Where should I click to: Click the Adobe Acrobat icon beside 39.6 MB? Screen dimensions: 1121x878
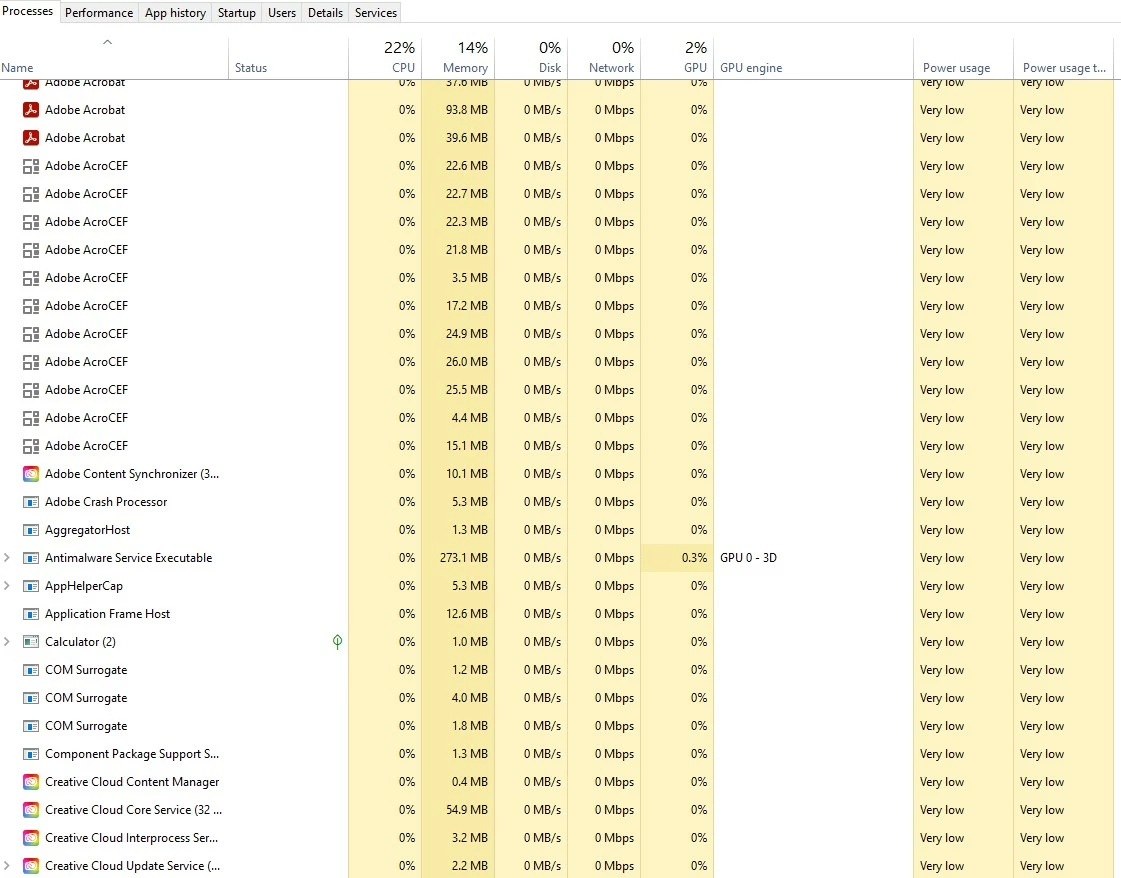click(x=31, y=138)
